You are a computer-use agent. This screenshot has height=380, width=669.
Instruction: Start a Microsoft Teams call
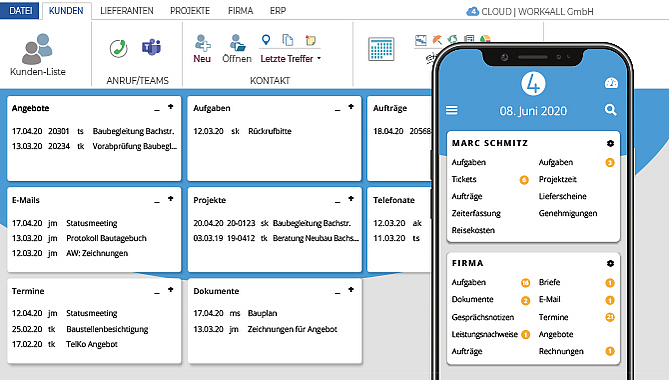click(151, 47)
